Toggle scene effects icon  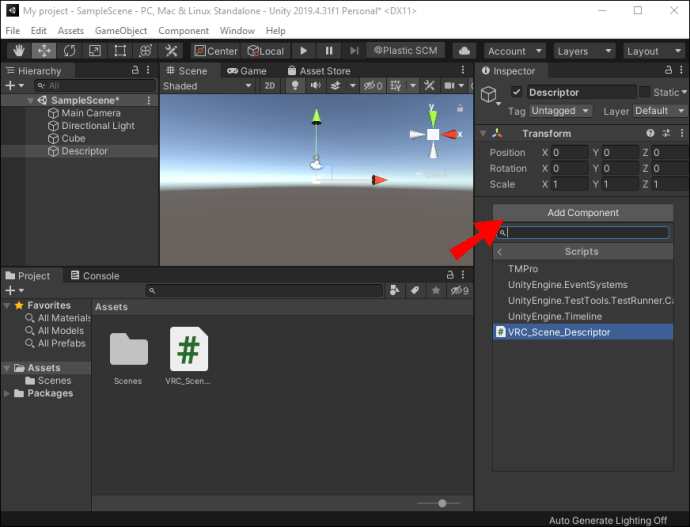pos(335,86)
